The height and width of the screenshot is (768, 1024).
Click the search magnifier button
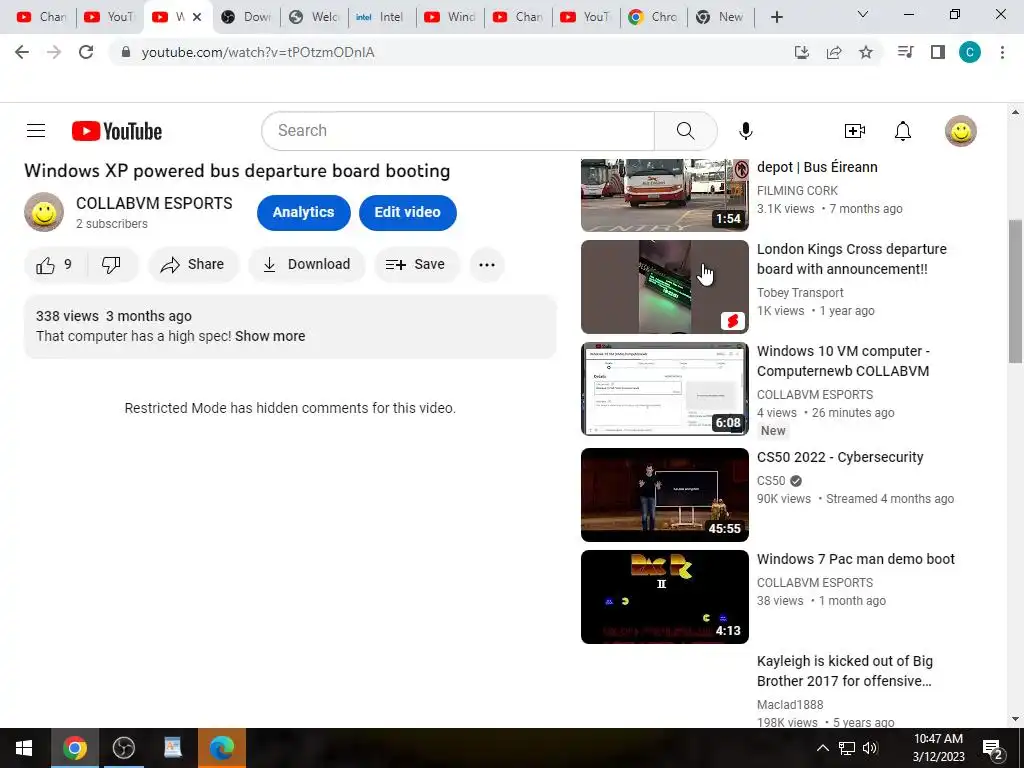[686, 131]
